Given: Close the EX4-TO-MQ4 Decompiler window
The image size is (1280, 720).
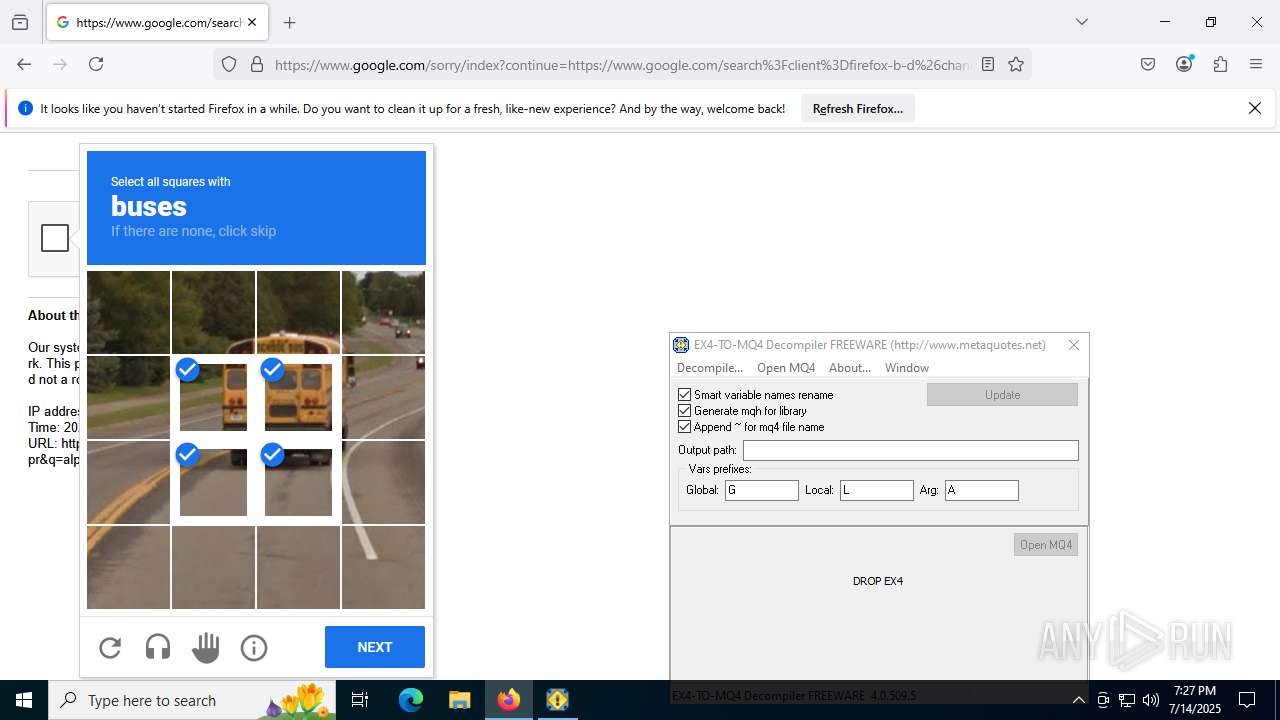Looking at the screenshot, I should [x=1074, y=345].
